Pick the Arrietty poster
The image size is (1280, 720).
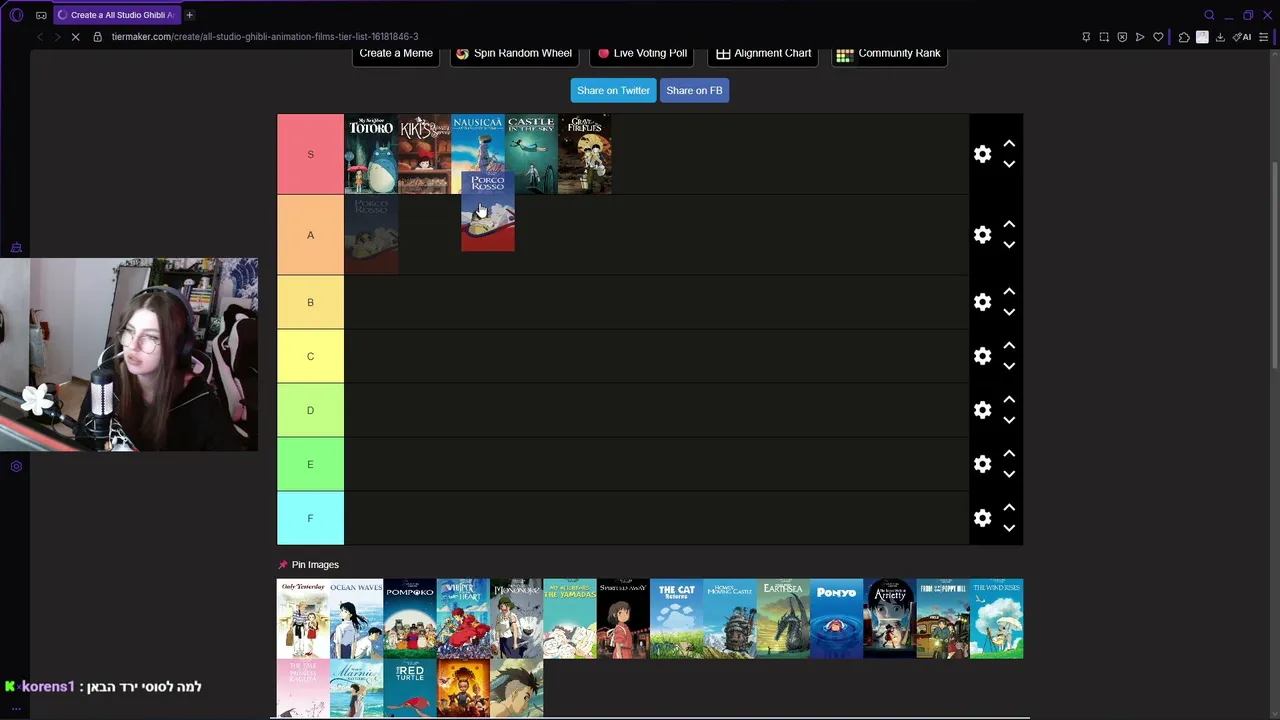890,619
